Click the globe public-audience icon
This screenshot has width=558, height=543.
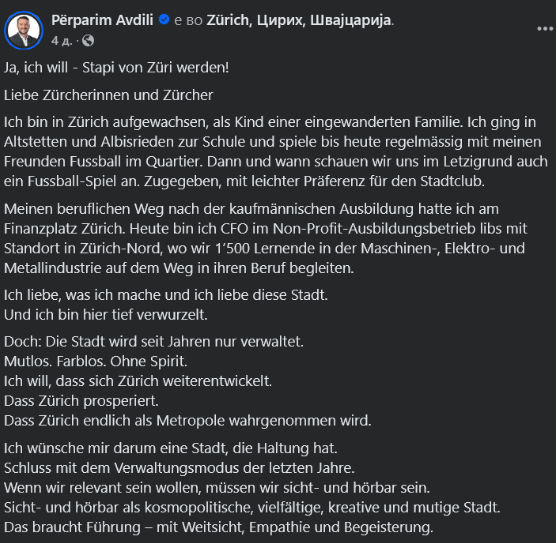[88, 41]
